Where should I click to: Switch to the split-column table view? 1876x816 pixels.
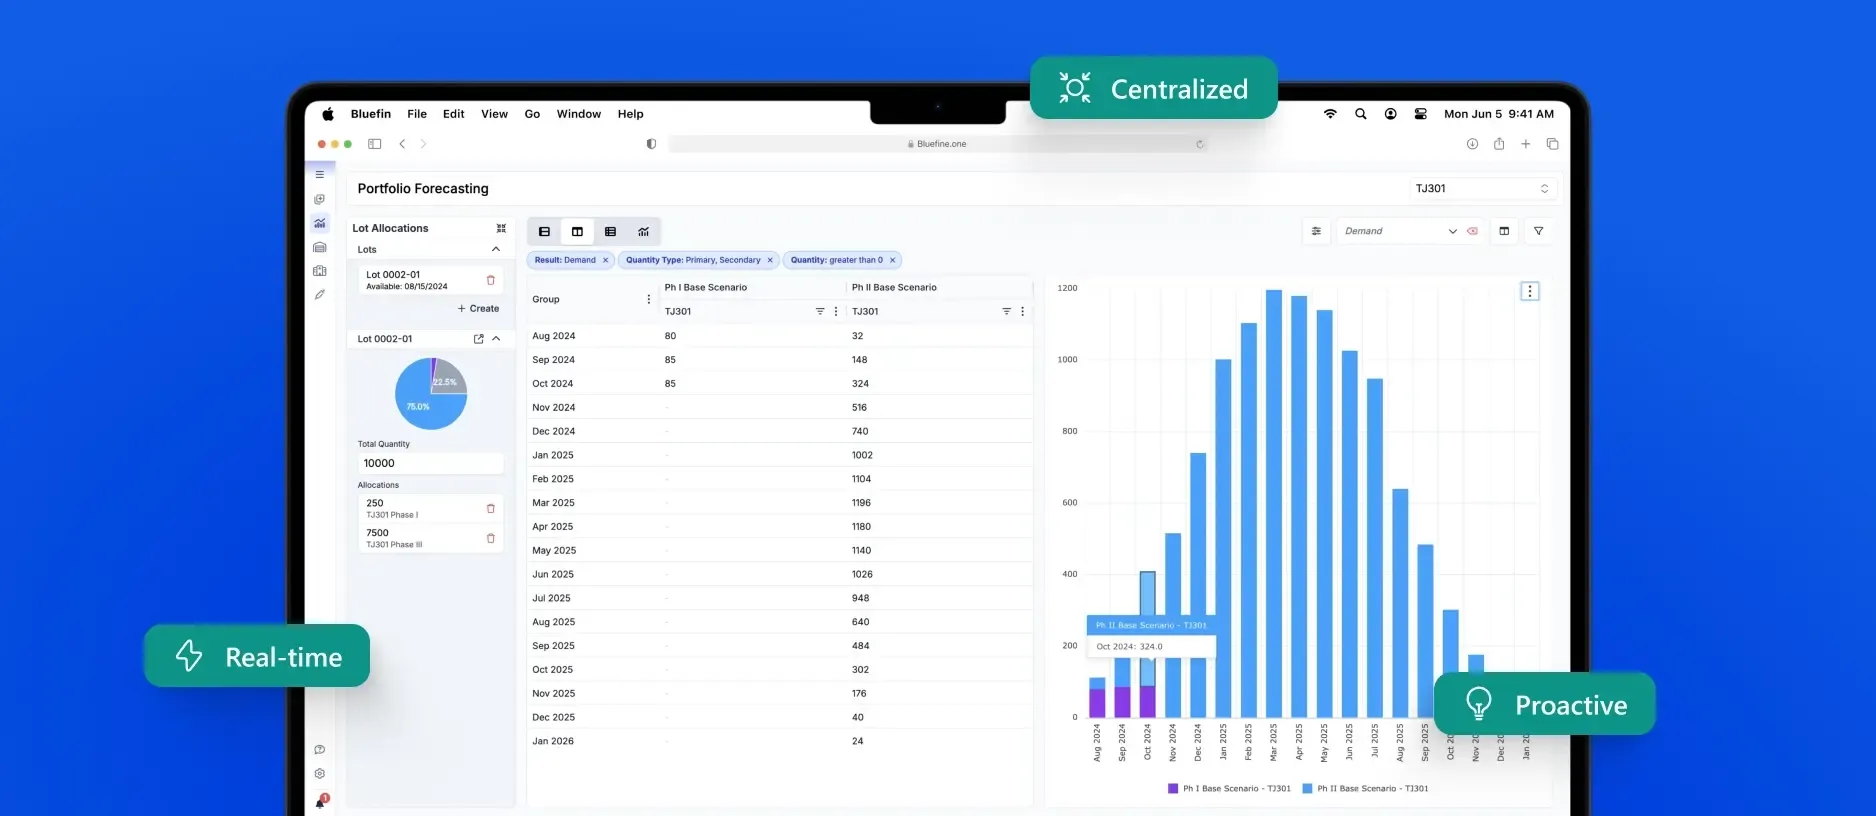pyautogui.click(x=577, y=232)
